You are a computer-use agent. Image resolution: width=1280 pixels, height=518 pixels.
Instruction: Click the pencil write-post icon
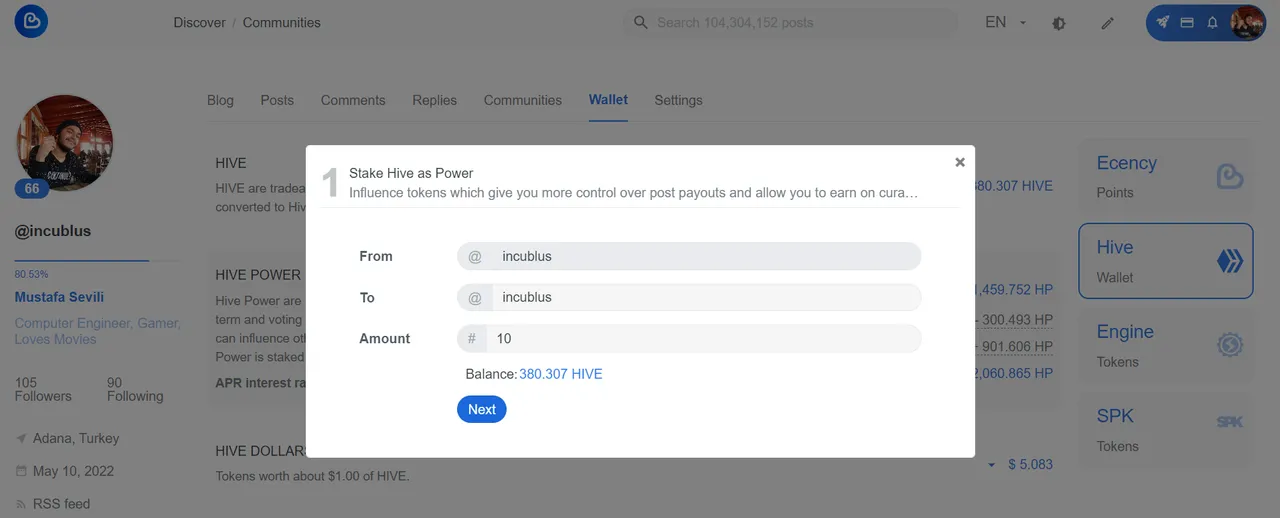tap(1107, 23)
